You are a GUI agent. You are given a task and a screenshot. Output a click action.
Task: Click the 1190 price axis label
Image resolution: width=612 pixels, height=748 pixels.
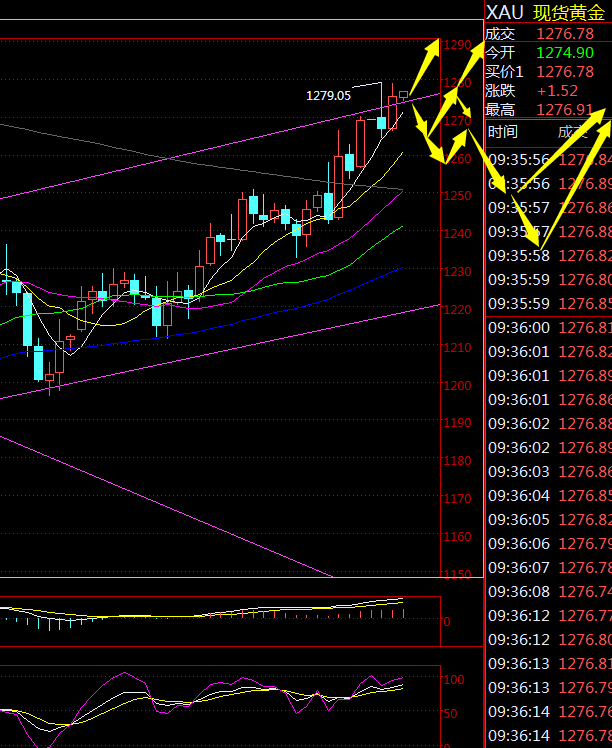pyautogui.click(x=457, y=423)
